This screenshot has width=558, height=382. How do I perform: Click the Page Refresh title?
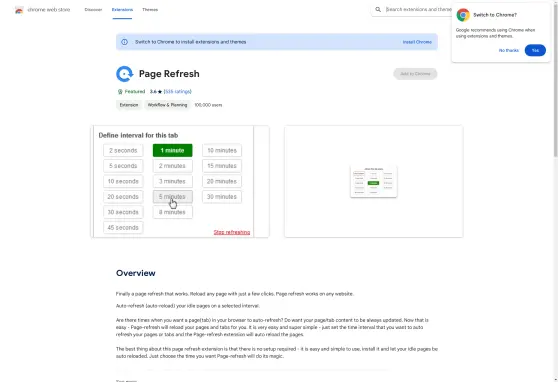point(169,74)
